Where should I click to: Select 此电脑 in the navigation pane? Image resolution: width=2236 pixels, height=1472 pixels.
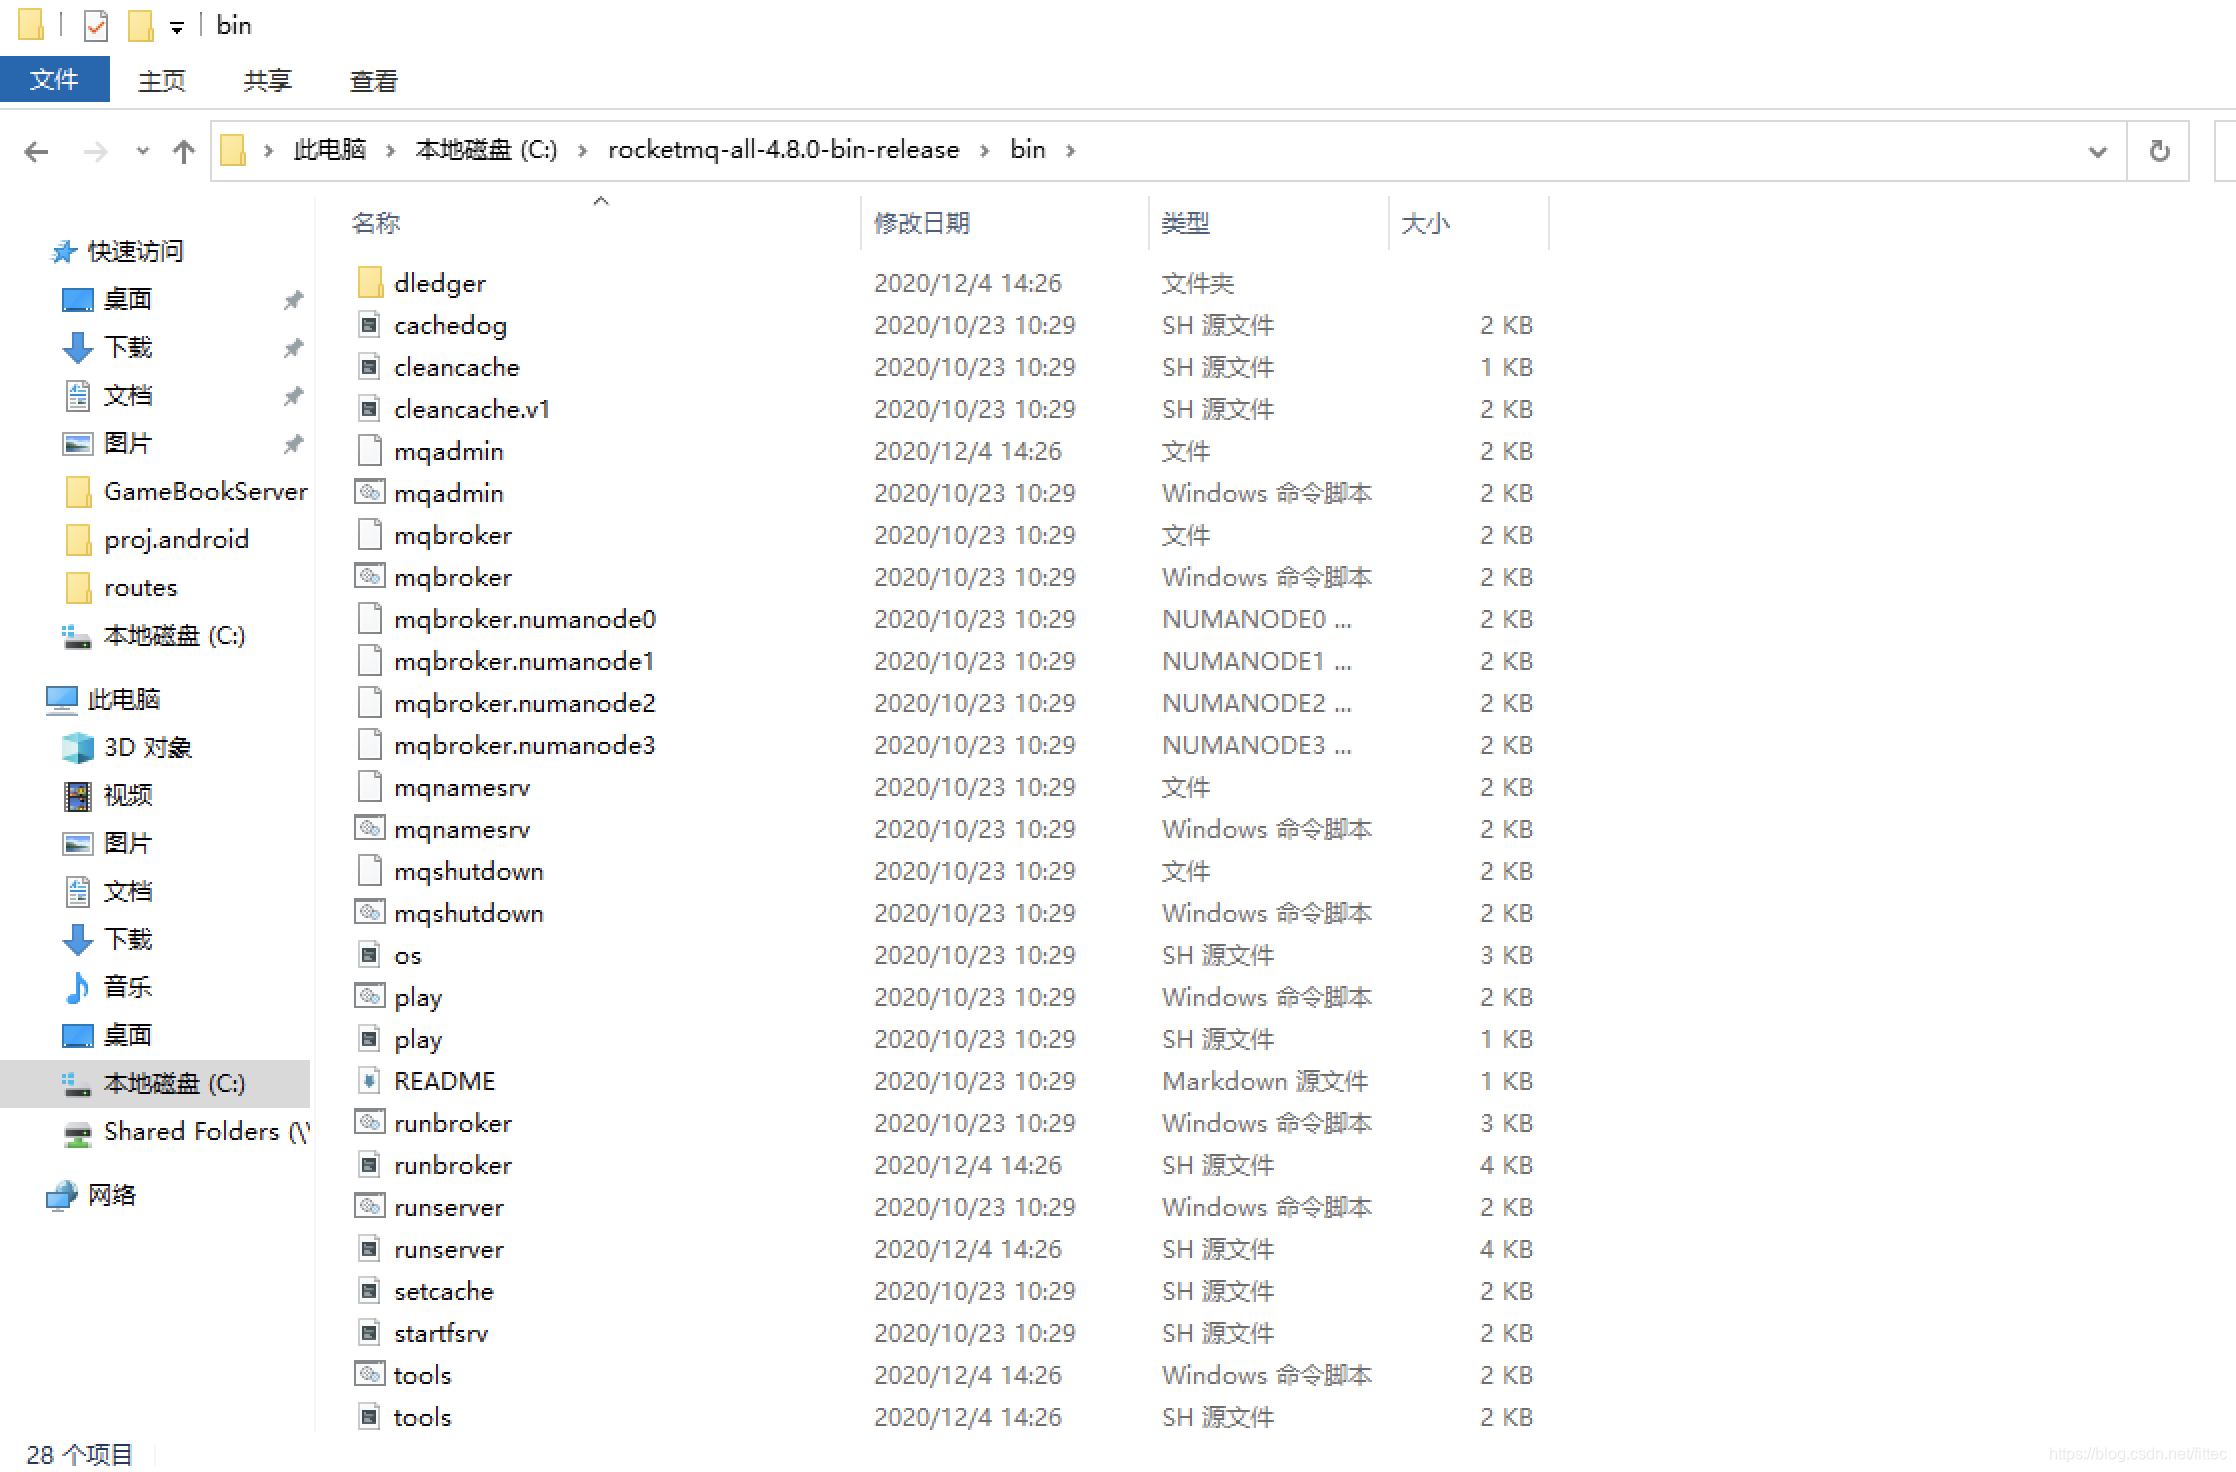tap(123, 699)
